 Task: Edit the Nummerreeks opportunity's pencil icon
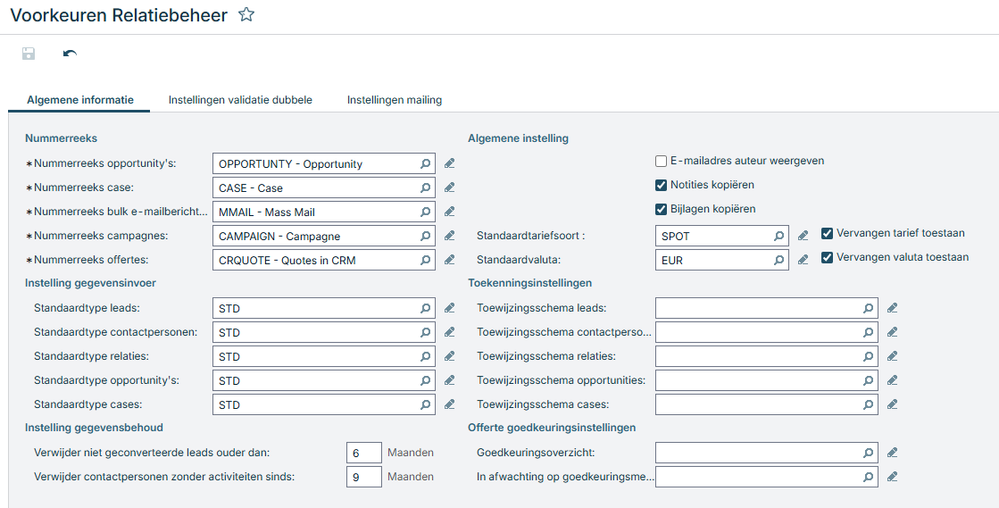(450, 163)
